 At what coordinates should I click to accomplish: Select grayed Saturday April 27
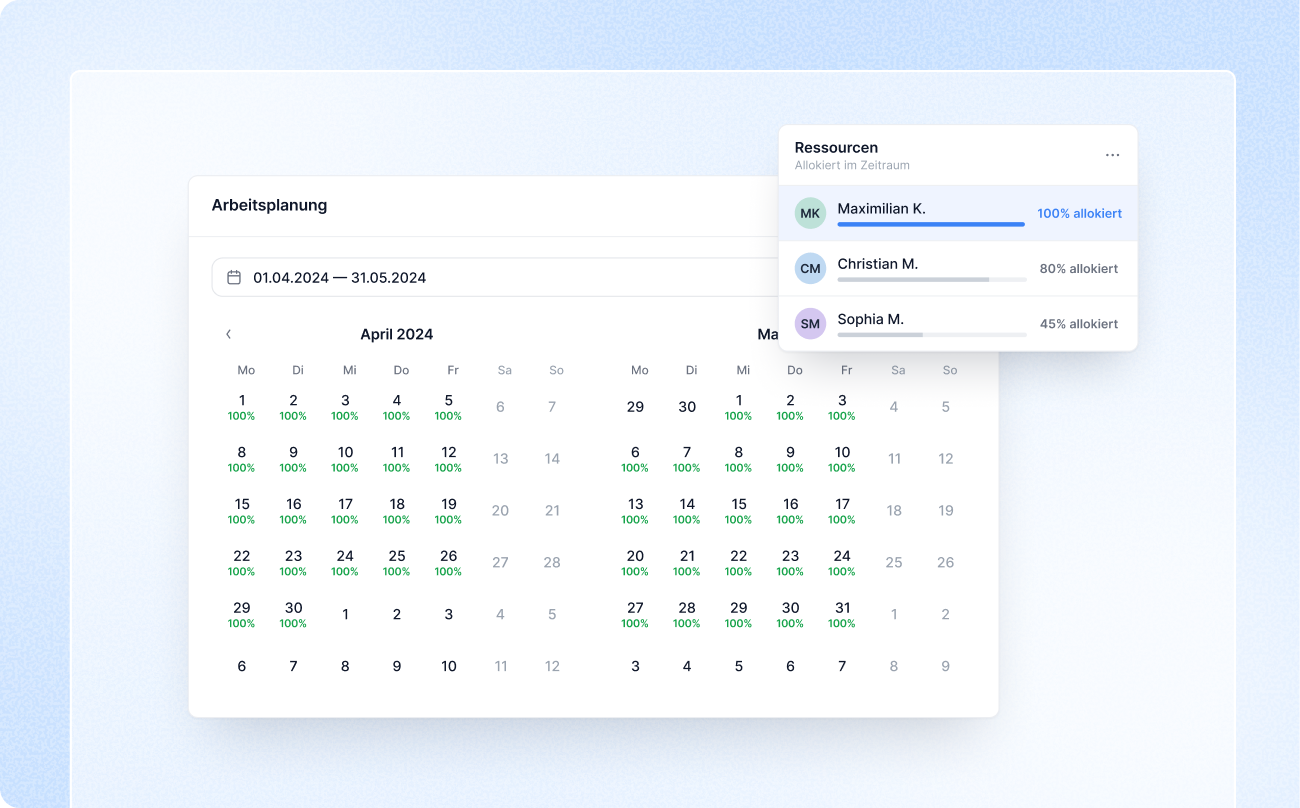[501, 563]
